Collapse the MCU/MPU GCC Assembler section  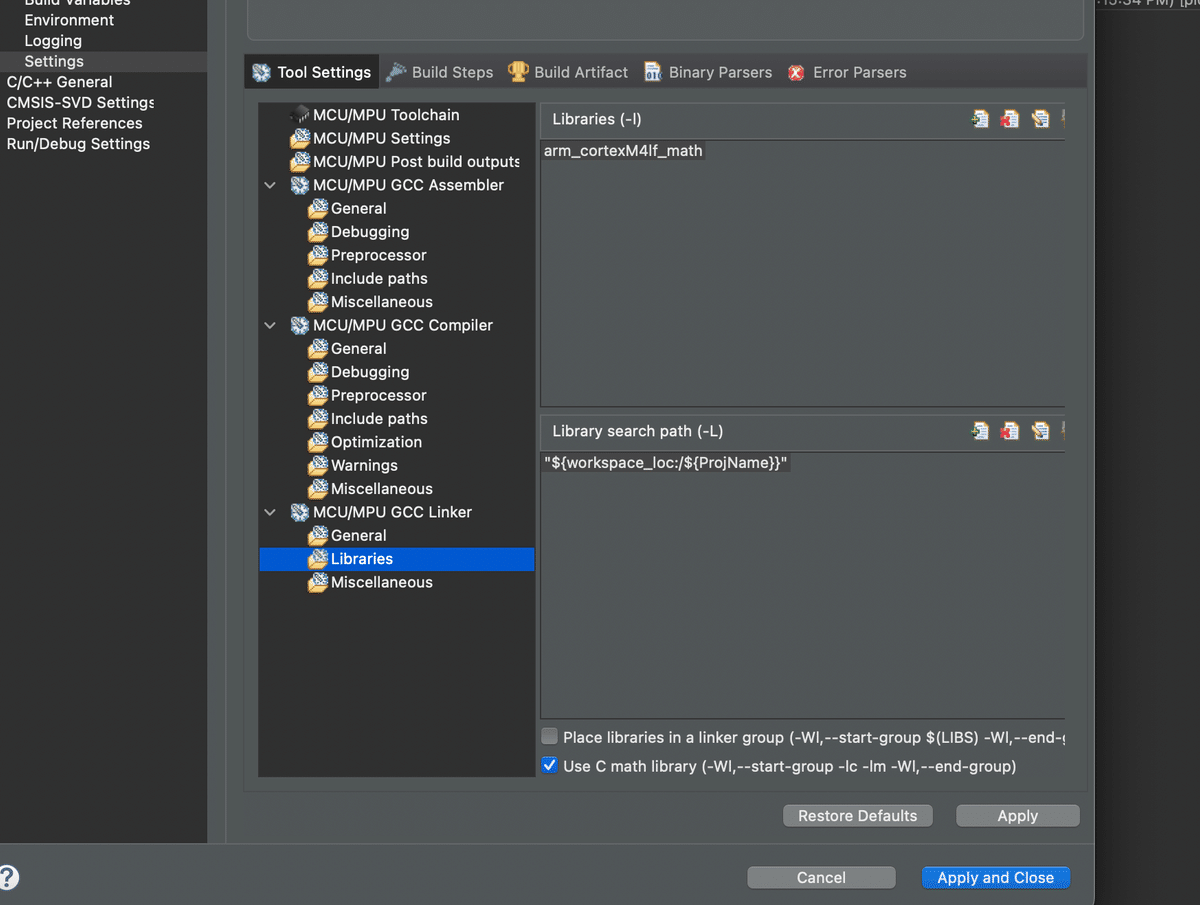(x=269, y=184)
